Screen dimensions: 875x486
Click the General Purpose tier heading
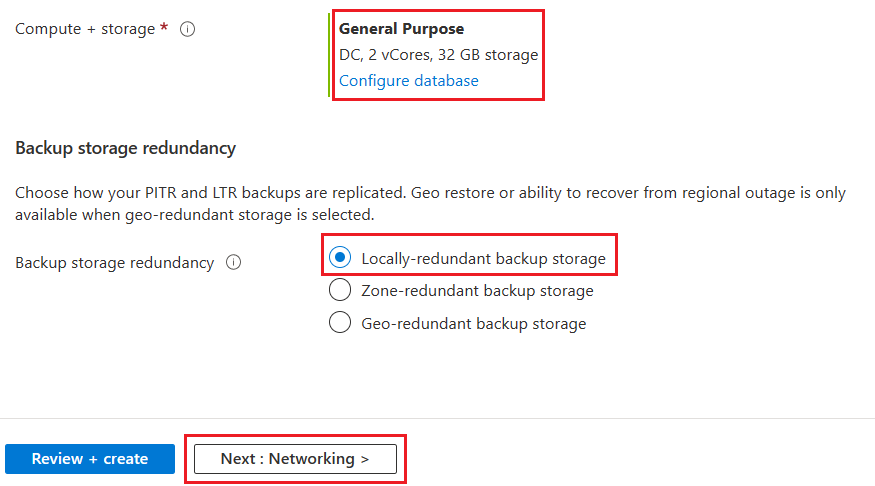401,29
